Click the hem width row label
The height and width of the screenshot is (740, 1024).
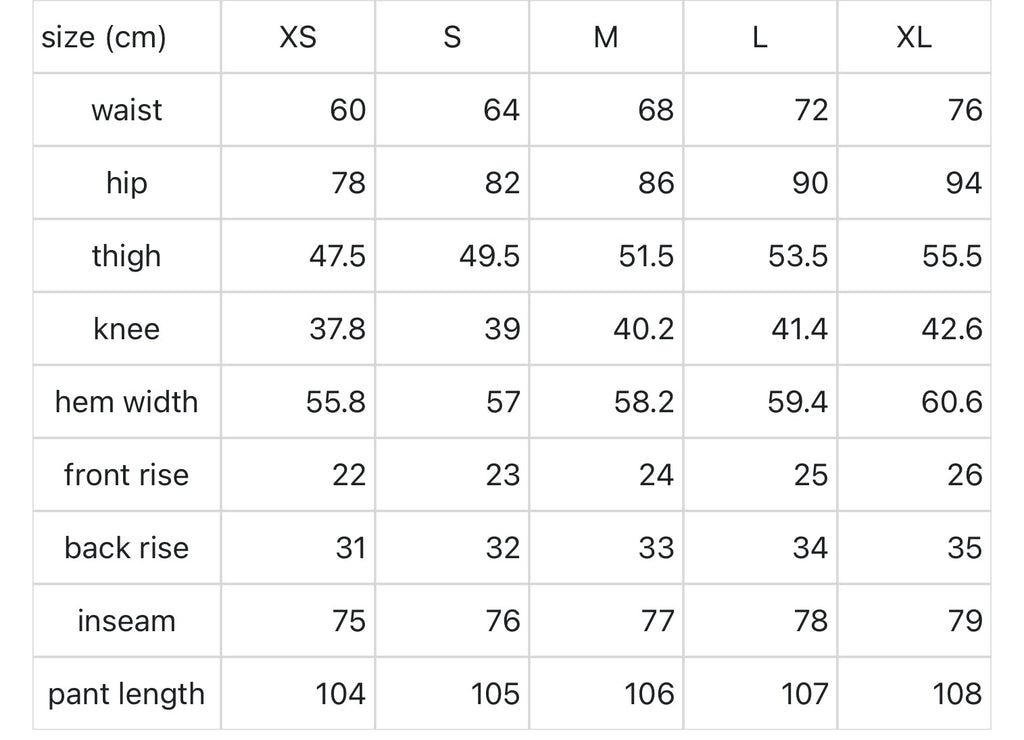[x=126, y=402]
